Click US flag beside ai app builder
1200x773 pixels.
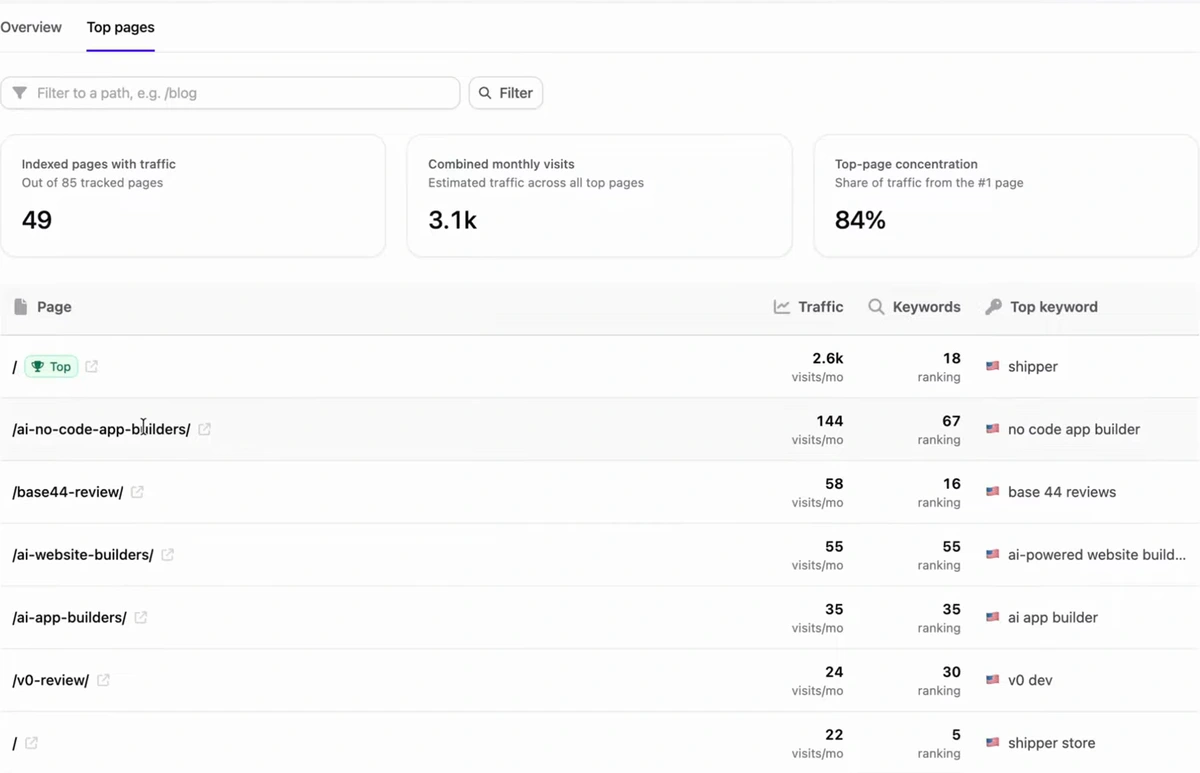(x=993, y=618)
